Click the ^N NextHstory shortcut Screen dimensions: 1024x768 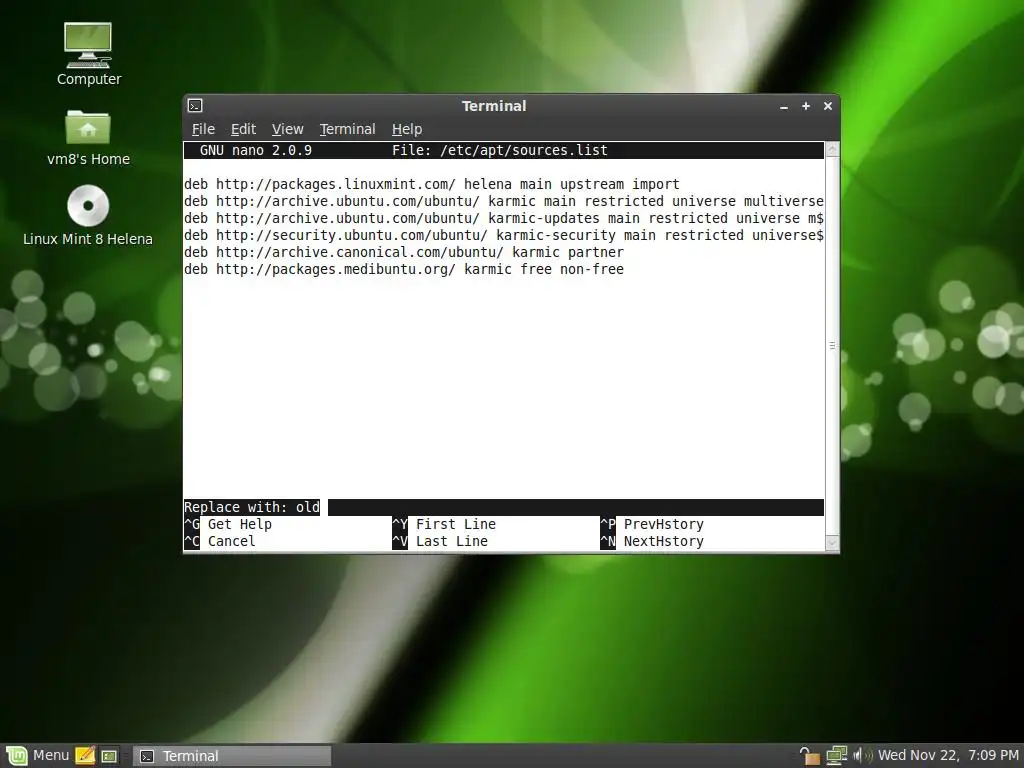tap(652, 541)
